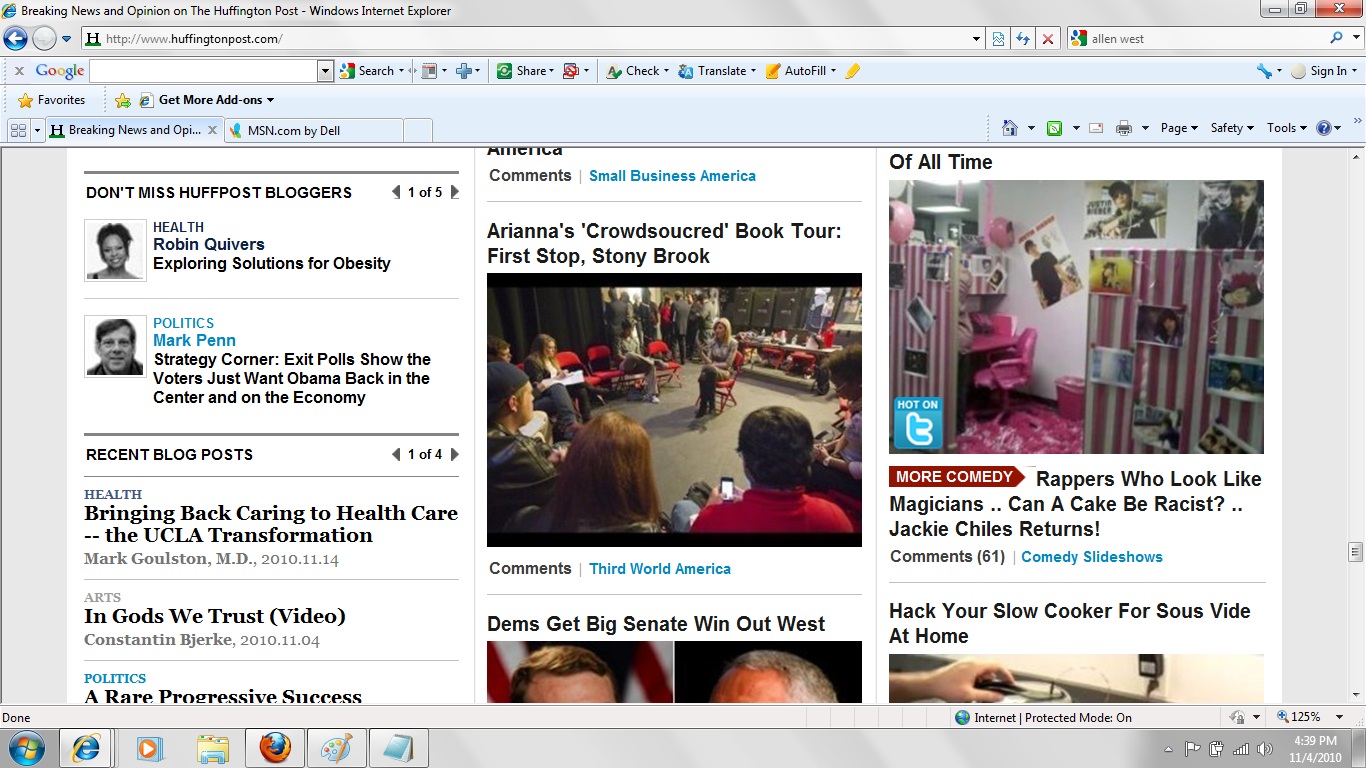Click the browser Forward arrow button
Screen dimensions: 1366x768
point(44,39)
